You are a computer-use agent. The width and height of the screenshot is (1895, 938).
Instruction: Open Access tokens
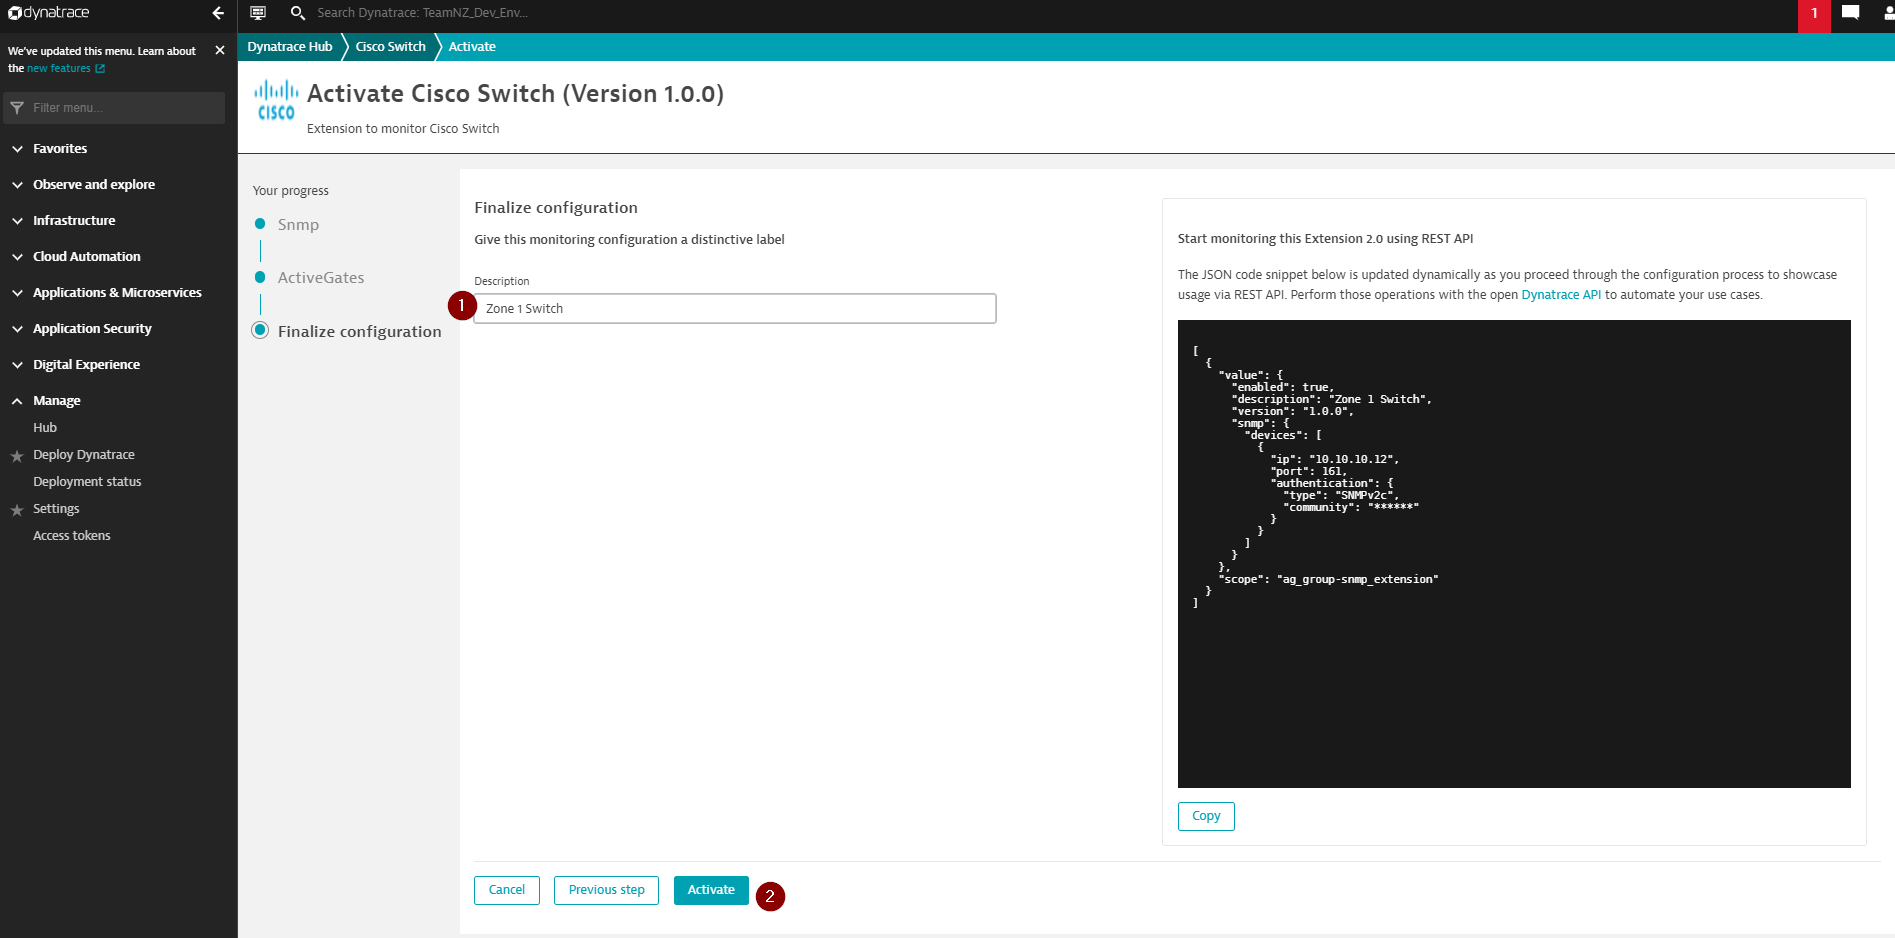72,535
